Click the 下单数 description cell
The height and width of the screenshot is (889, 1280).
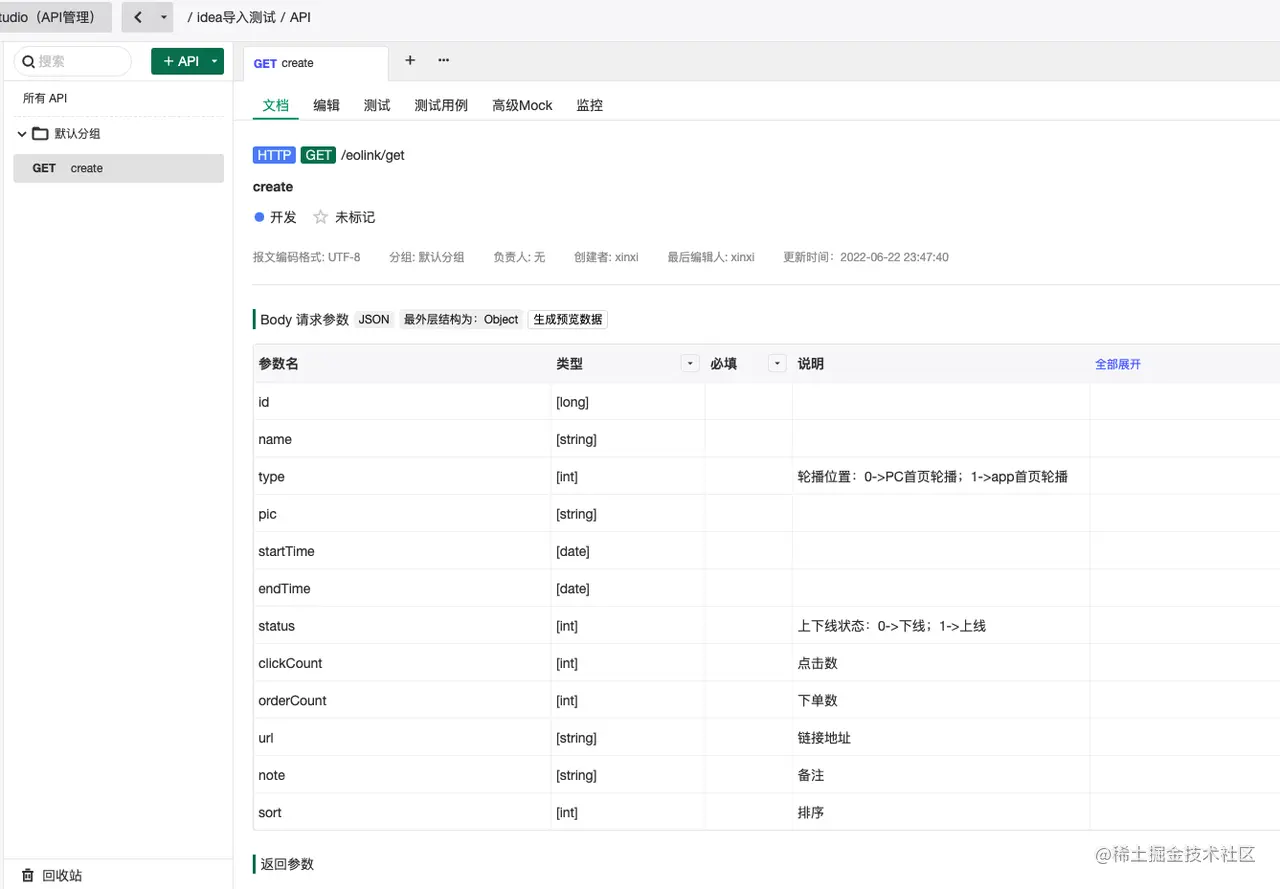pos(818,701)
